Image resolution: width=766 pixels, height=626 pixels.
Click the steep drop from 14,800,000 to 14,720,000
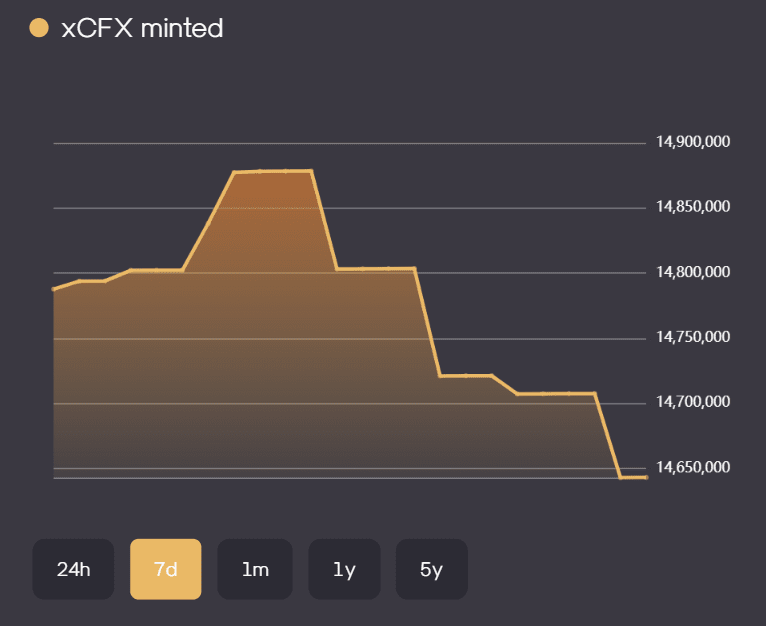(427, 322)
